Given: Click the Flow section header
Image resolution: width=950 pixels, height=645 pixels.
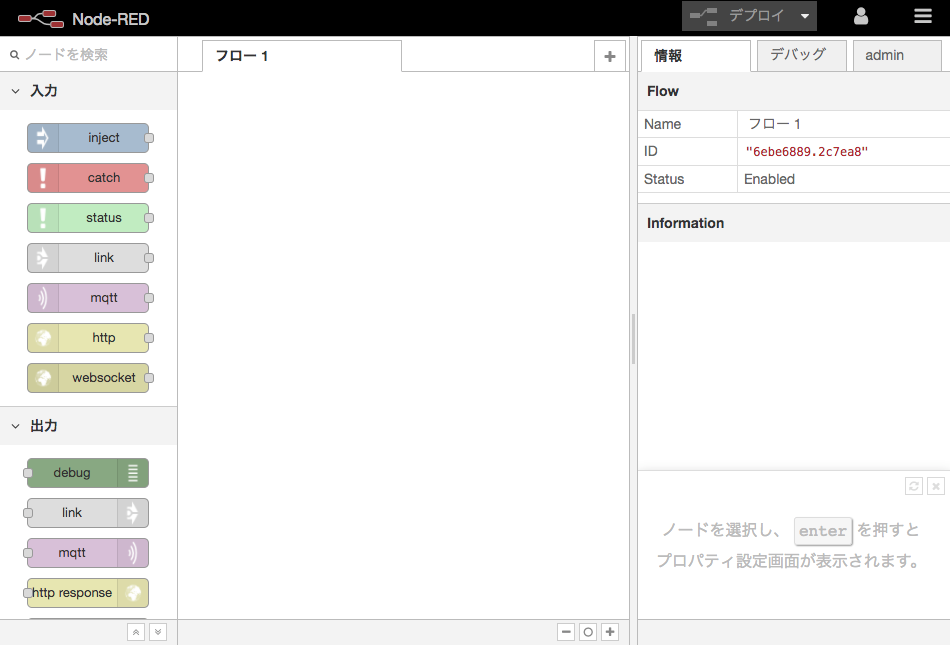Looking at the screenshot, I should pyautogui.click(x=794, y=91).
